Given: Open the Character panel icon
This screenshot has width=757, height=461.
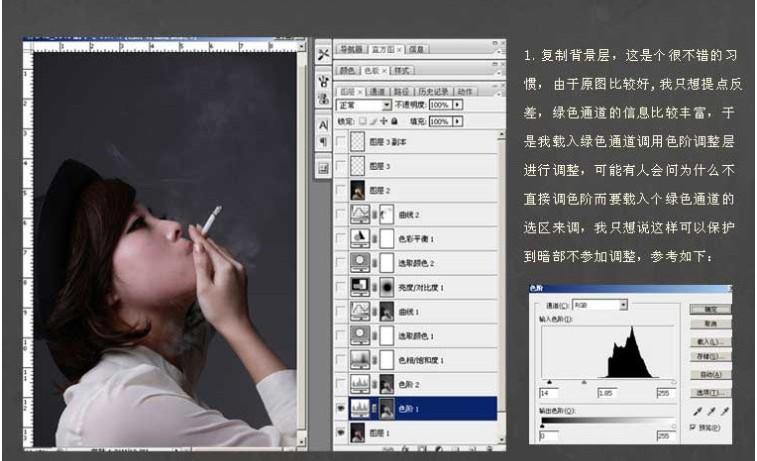Looking at the screenshot, I should click(323, 125).
